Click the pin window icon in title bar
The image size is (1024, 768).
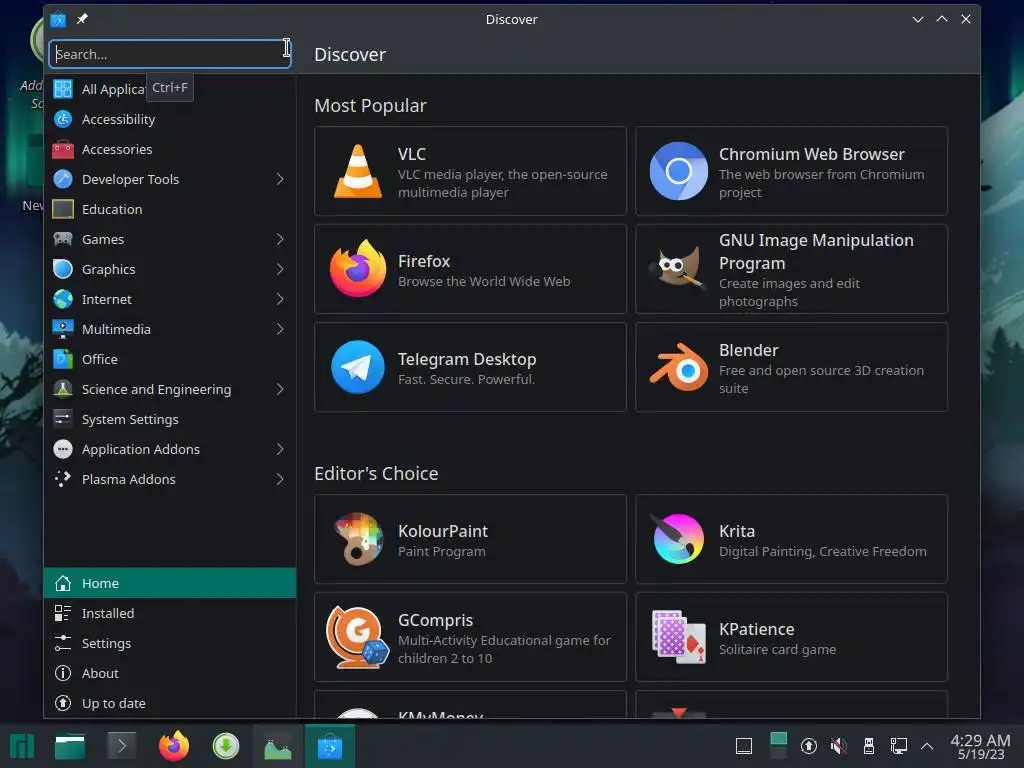click(x=82, y=19)
